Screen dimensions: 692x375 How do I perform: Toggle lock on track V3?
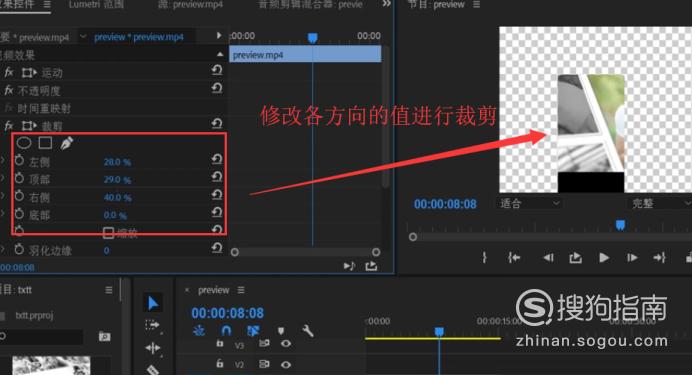click(x=220, y=343)
